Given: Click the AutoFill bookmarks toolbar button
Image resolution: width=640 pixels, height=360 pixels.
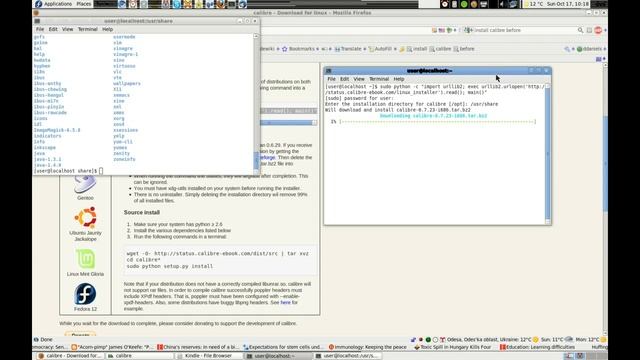Looking at the screenshot, I should coord(380,49).
